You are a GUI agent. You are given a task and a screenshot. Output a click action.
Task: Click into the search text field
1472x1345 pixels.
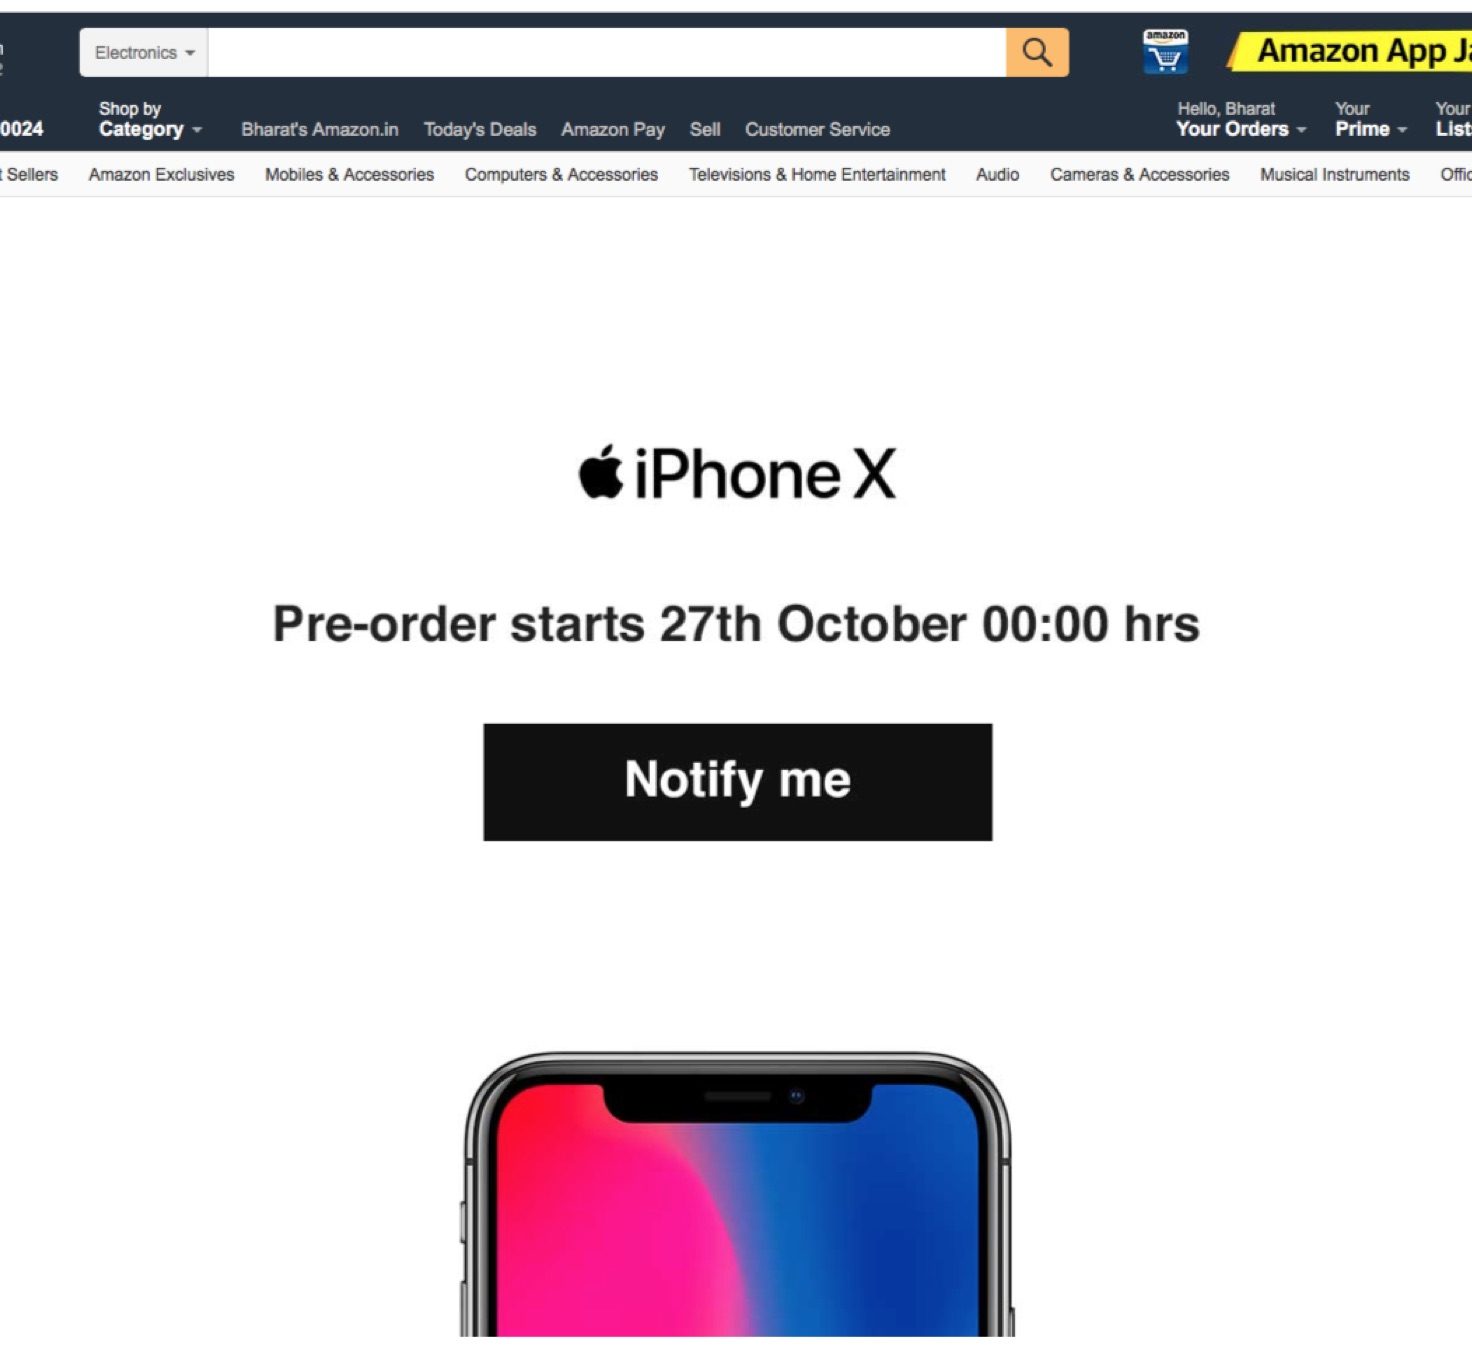tap(607, 52)
